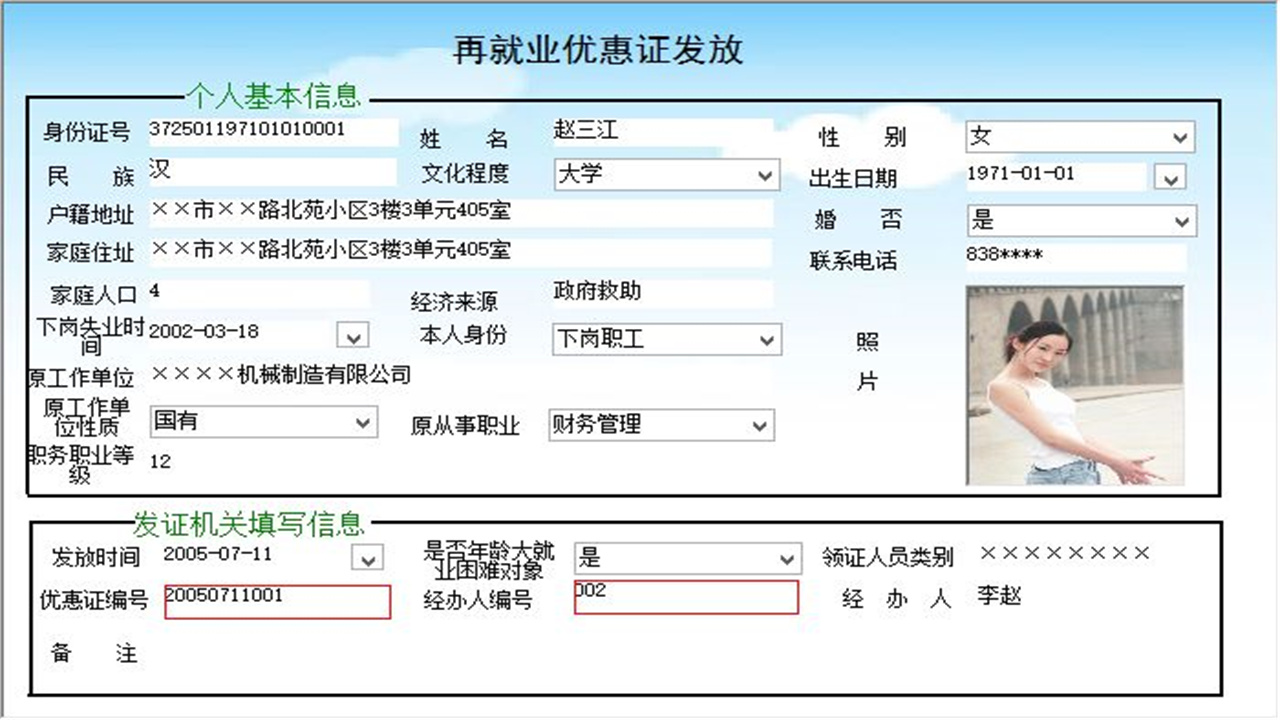Click the applicant's photo thumbnail

[x=1073, y=385]
